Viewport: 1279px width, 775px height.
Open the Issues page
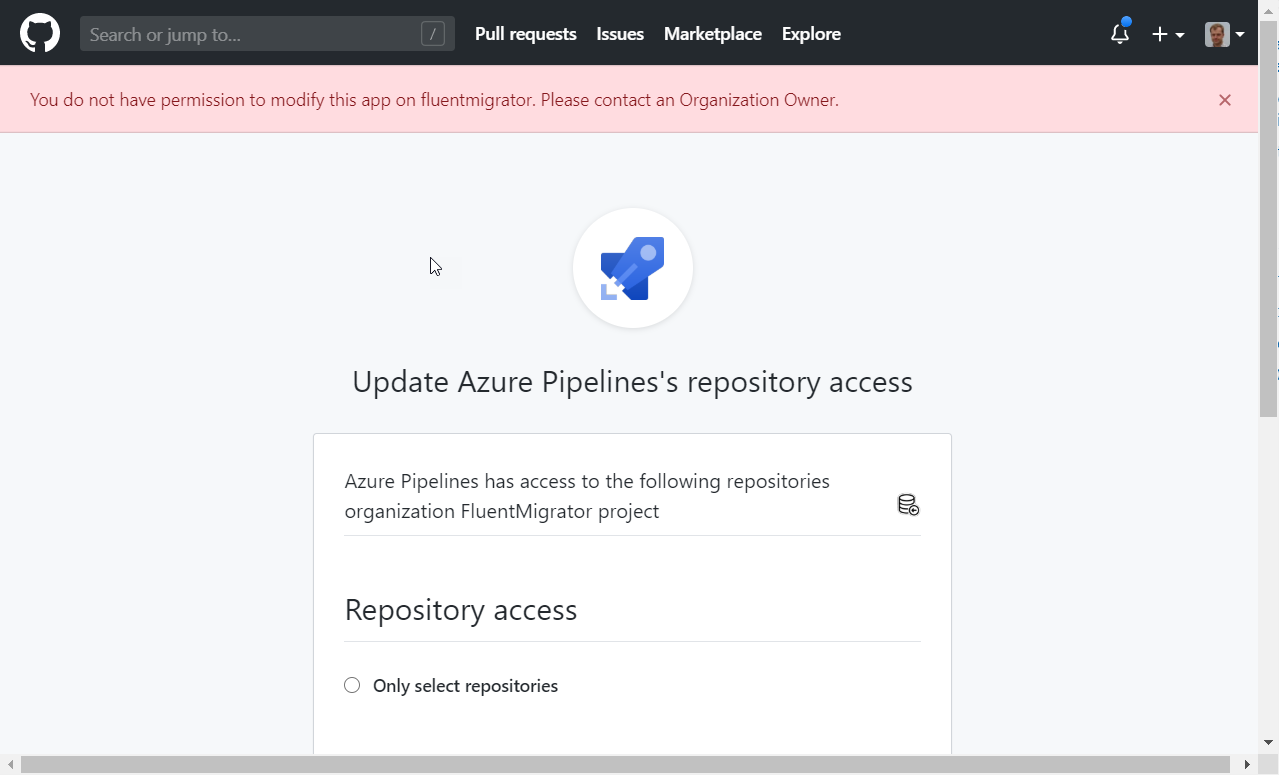(x=619, y=33)
